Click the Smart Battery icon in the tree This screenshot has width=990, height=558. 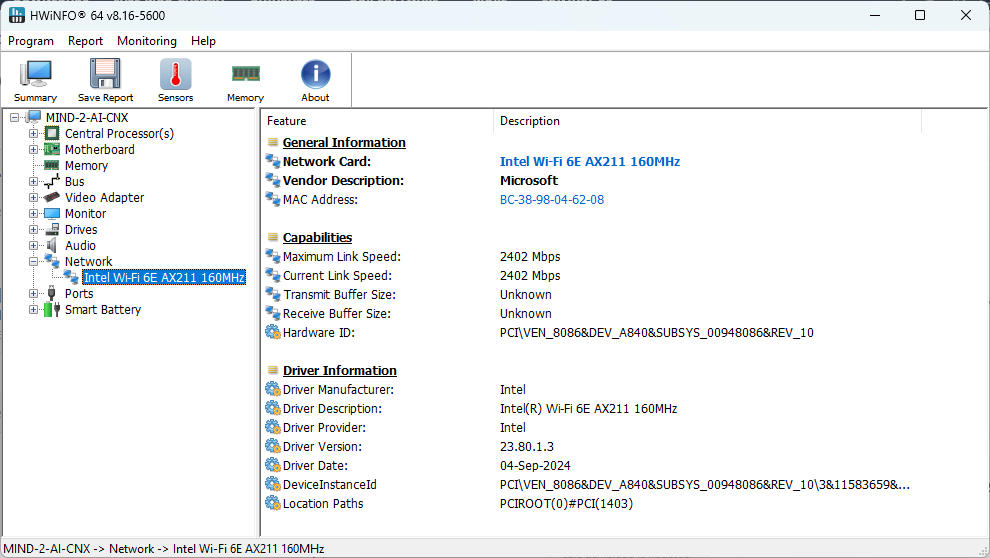tap(52, 309)
